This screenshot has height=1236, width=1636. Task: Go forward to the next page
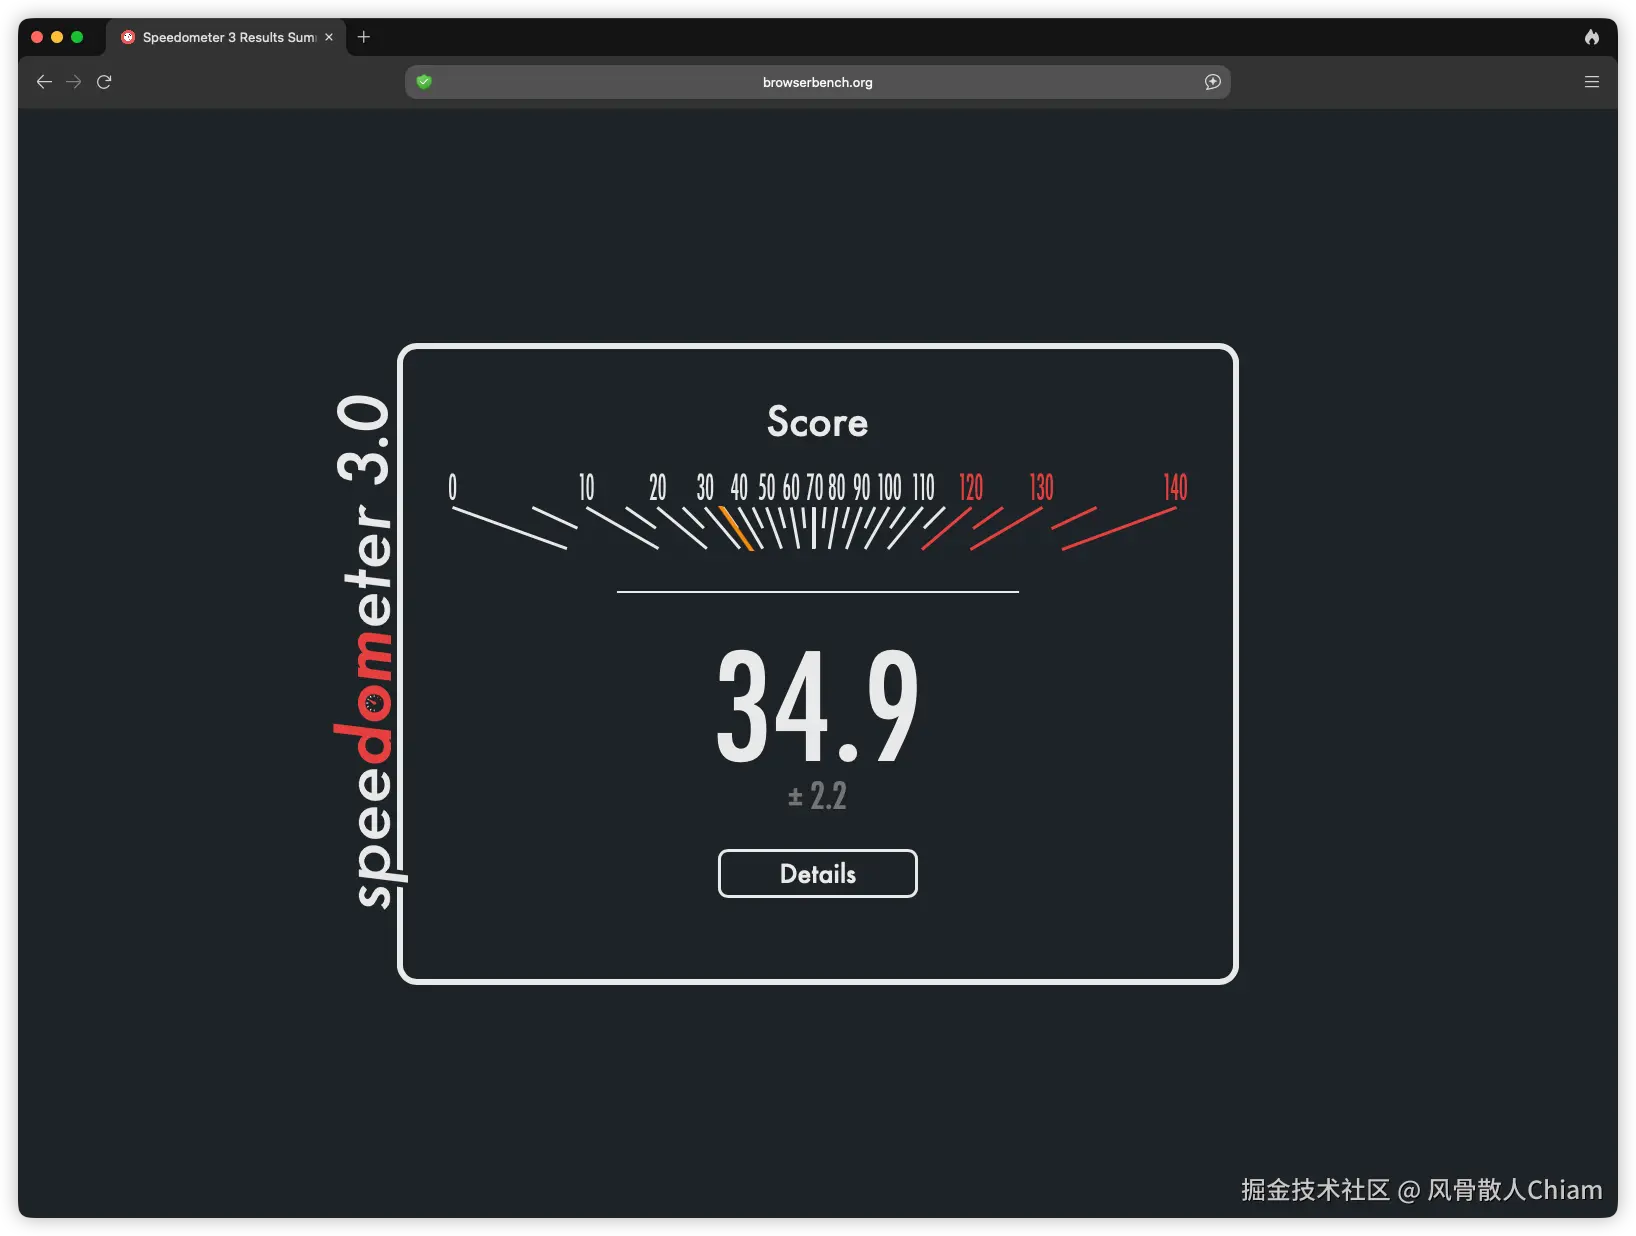74,82
